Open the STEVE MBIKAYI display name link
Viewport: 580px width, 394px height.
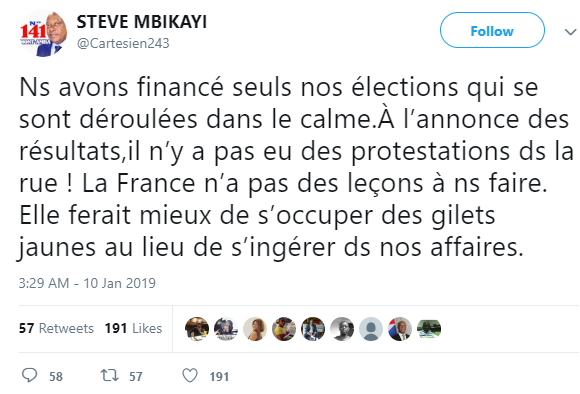(142, 22)
